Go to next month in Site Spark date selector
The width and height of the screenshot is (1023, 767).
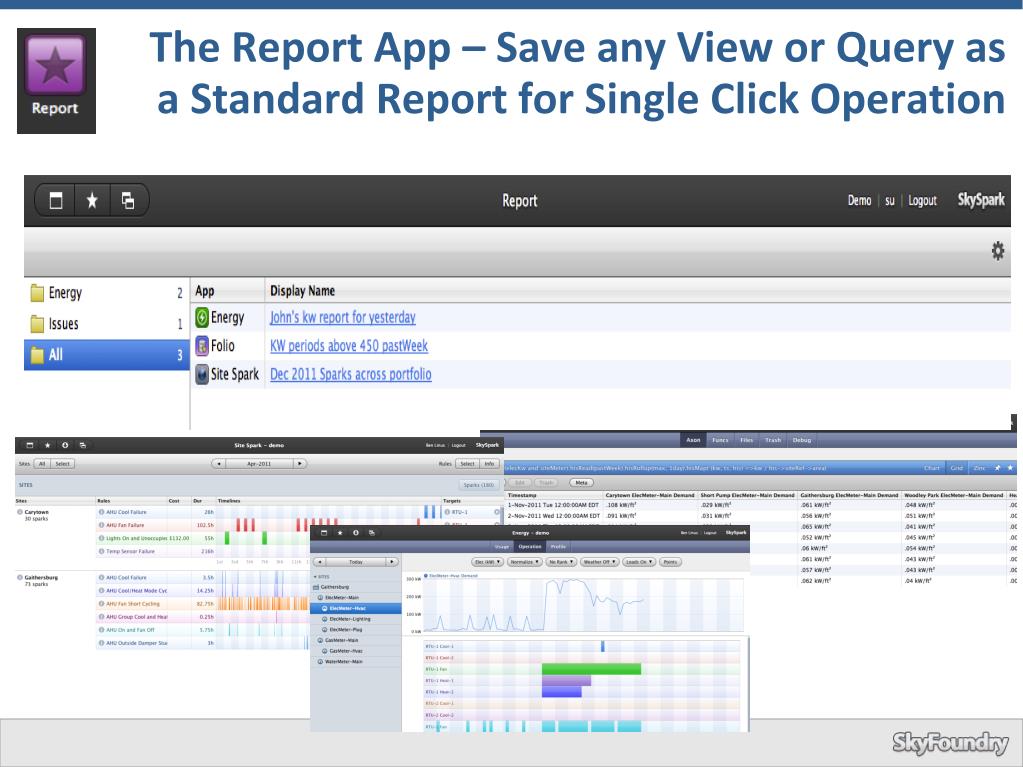(299, 464)
